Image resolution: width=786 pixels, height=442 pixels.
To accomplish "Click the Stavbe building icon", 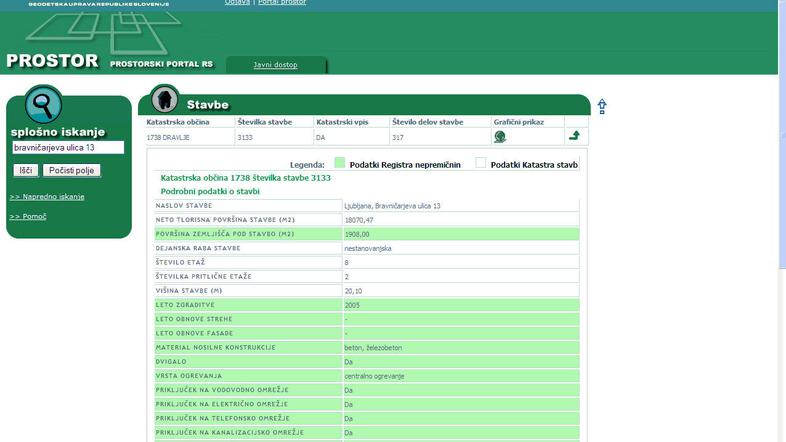I will pos(164,100).
